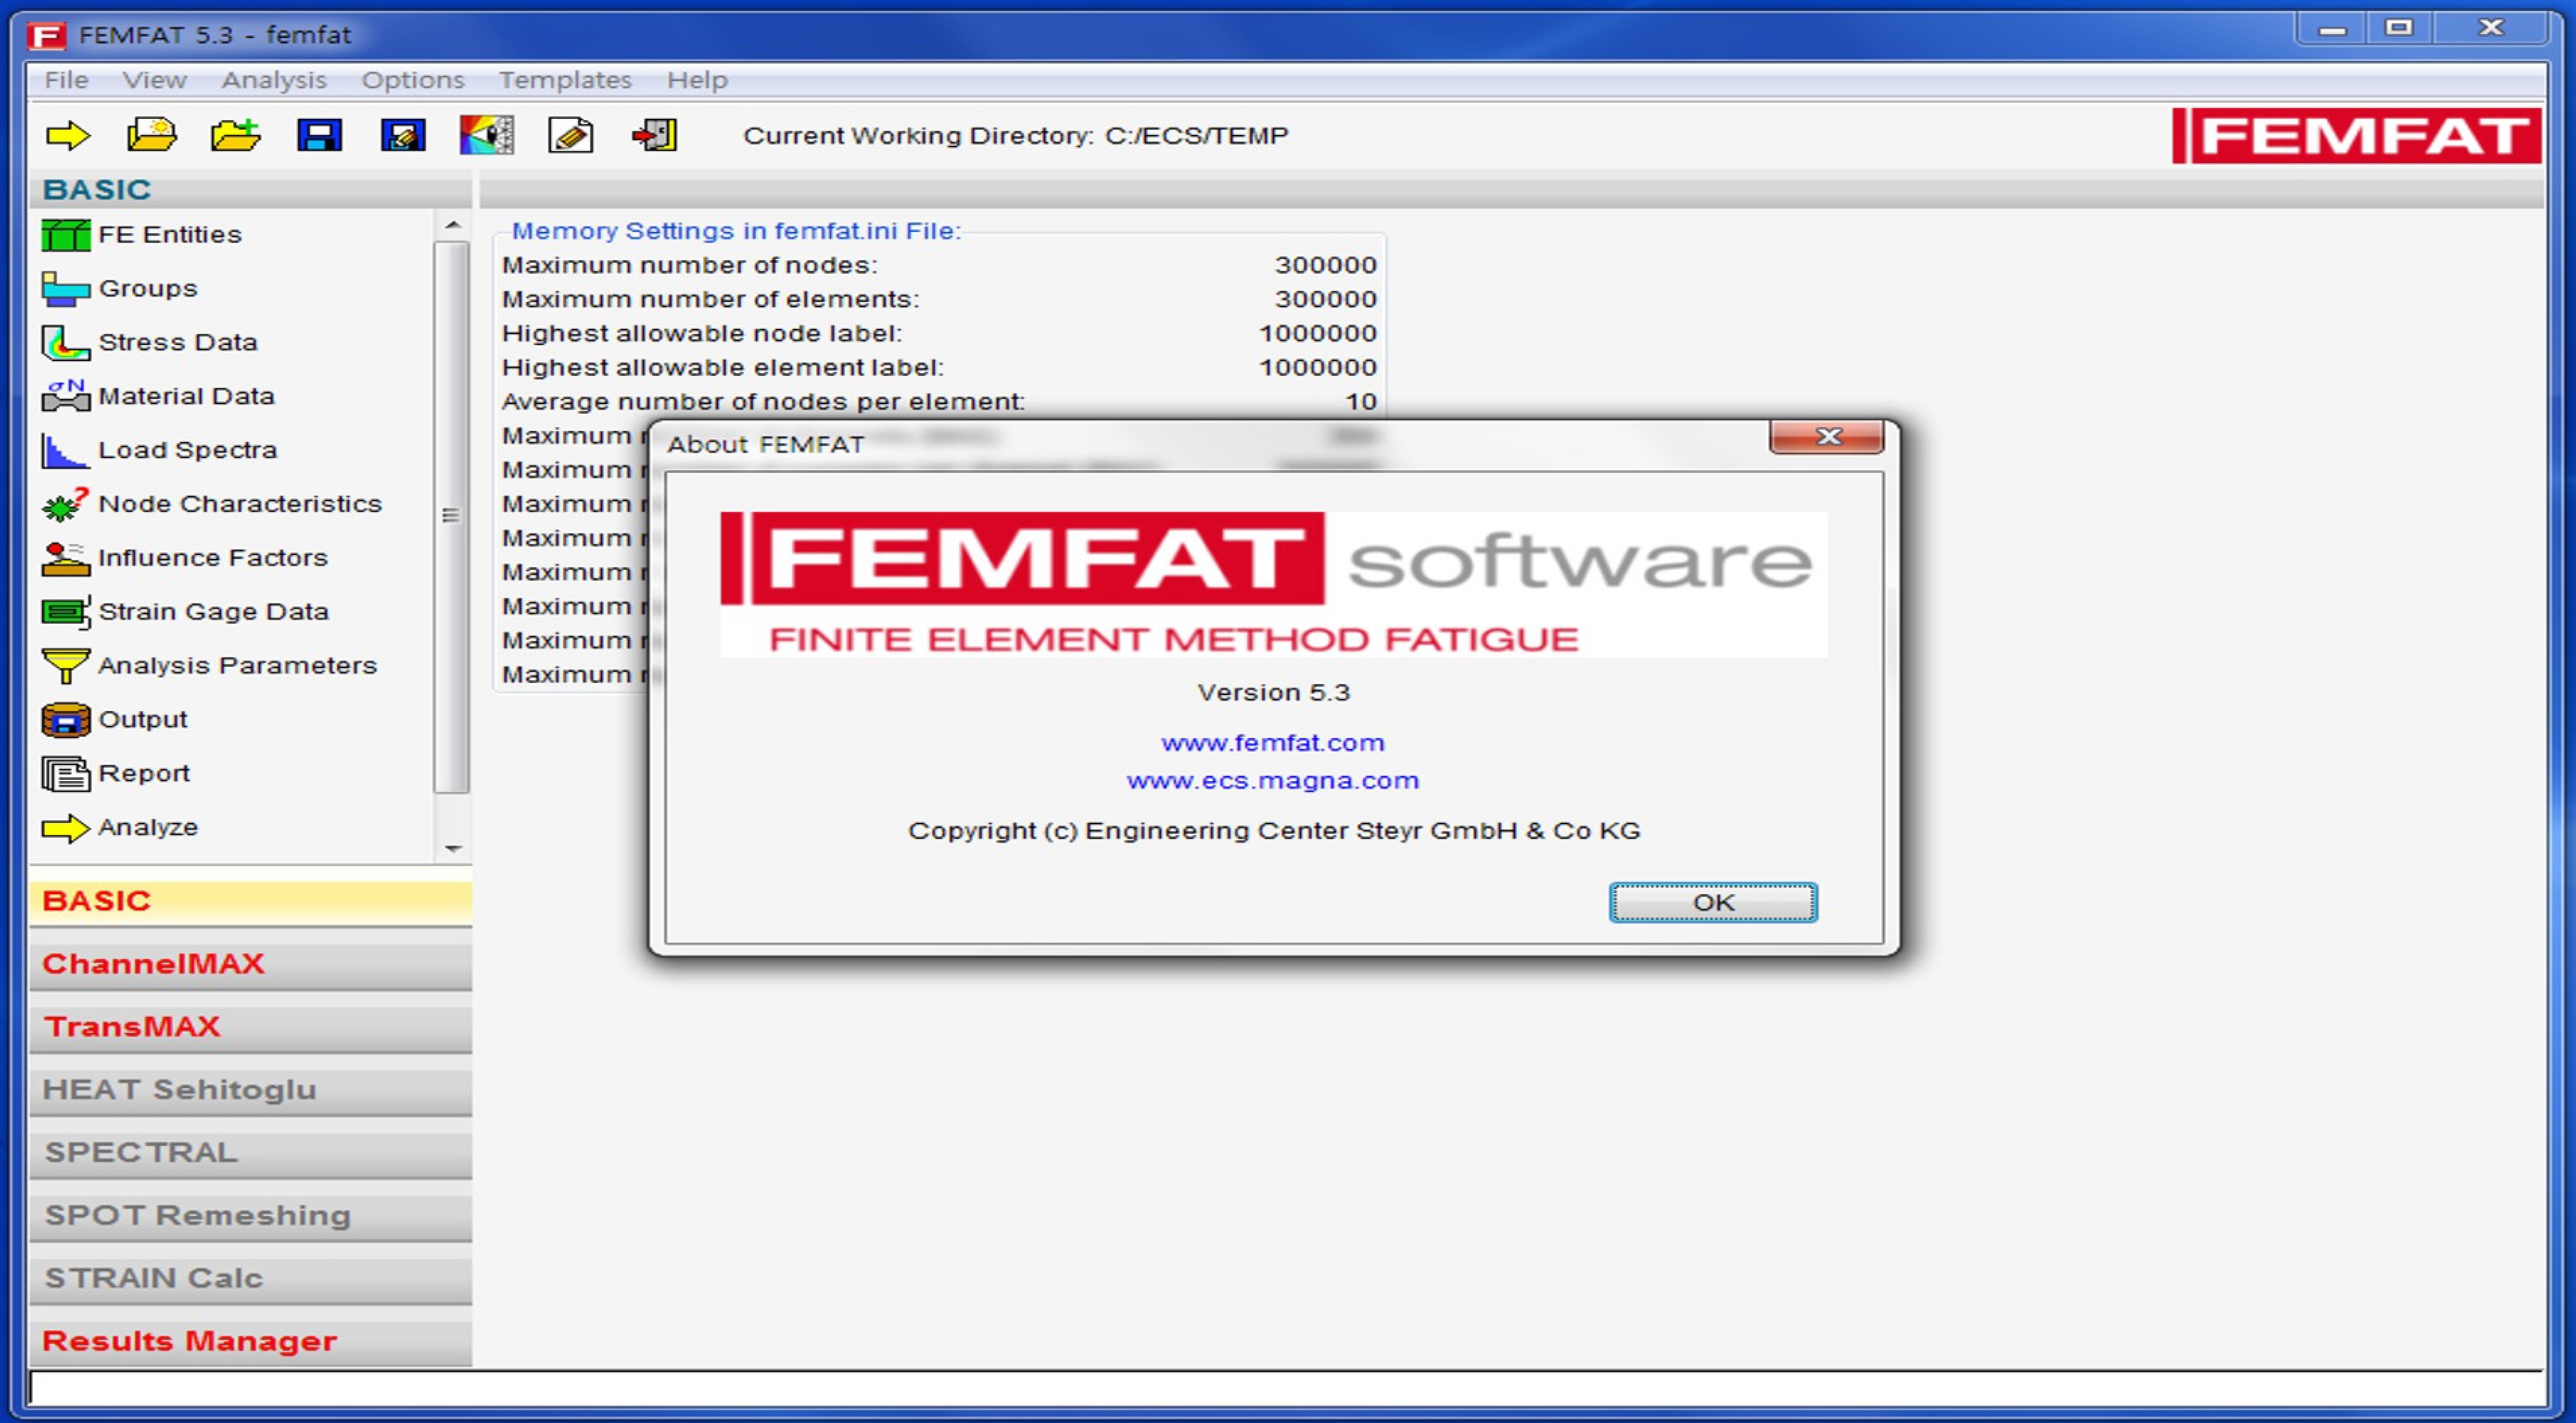The width and height of the screenshot is (2576, 1423).
Task: Open the View menu
Action: (x=155, y=80)
